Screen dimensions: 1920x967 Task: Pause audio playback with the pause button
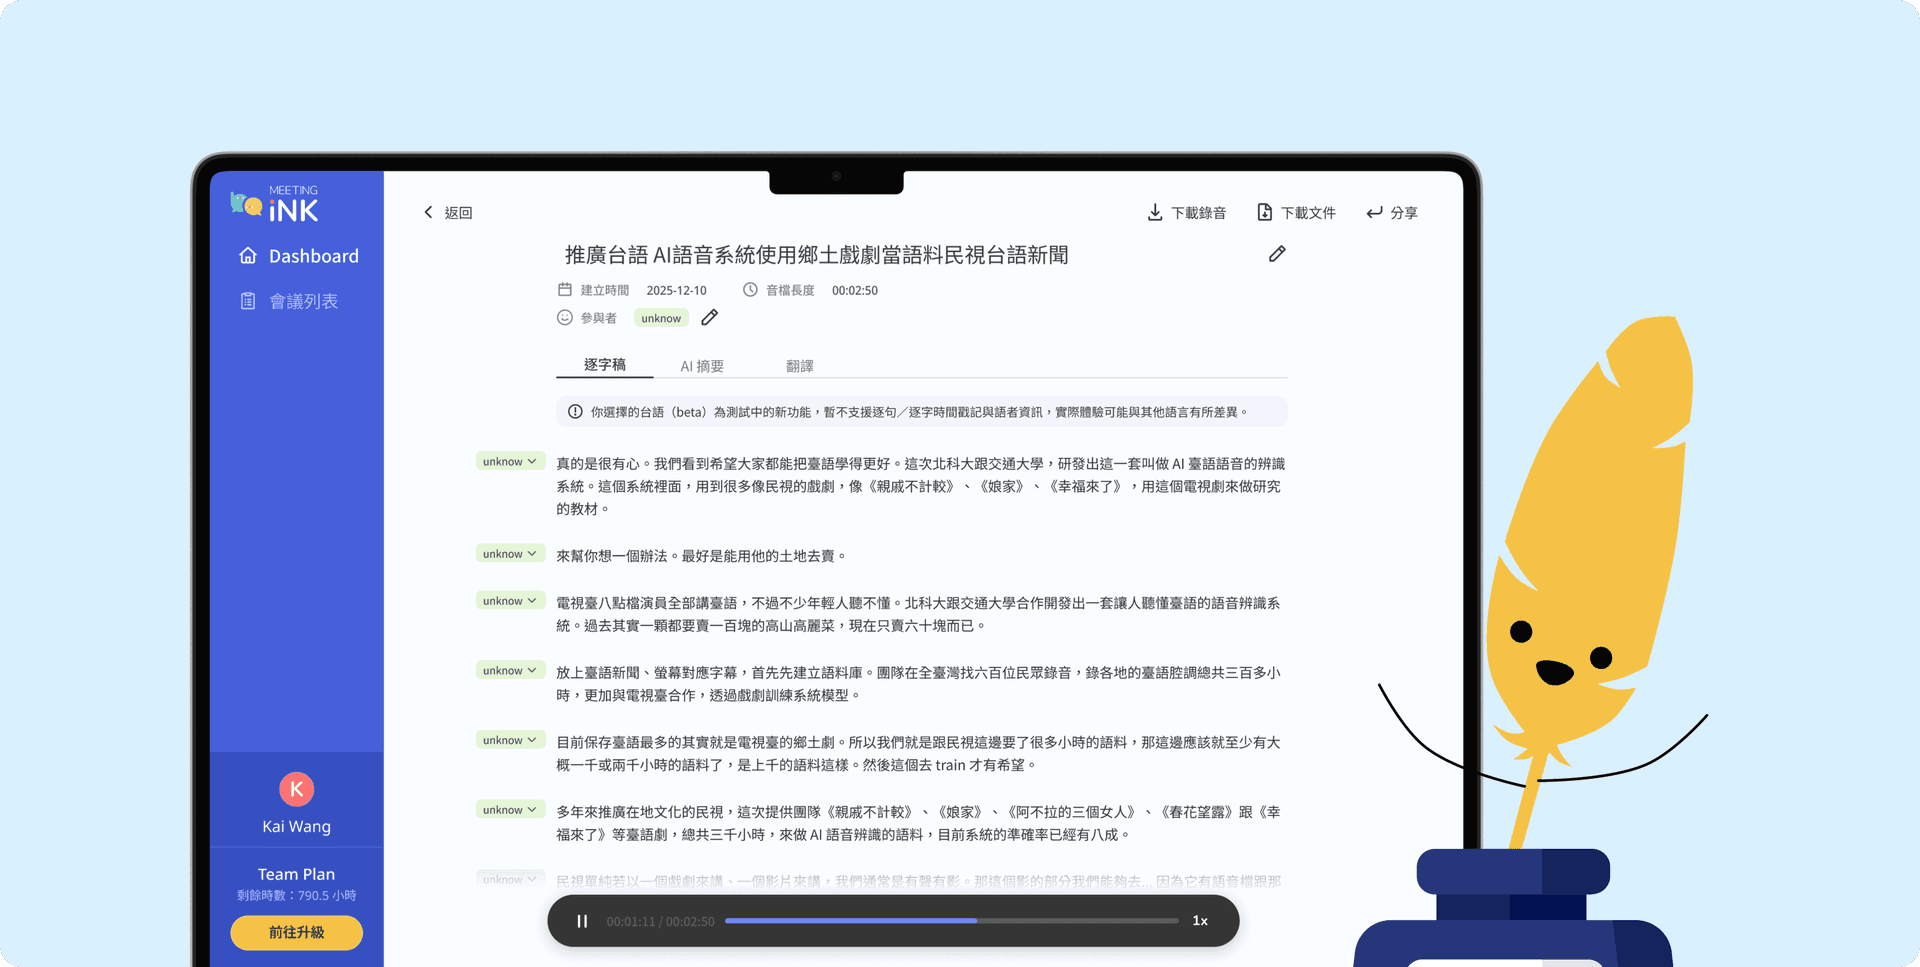click(x=581, y=920)
